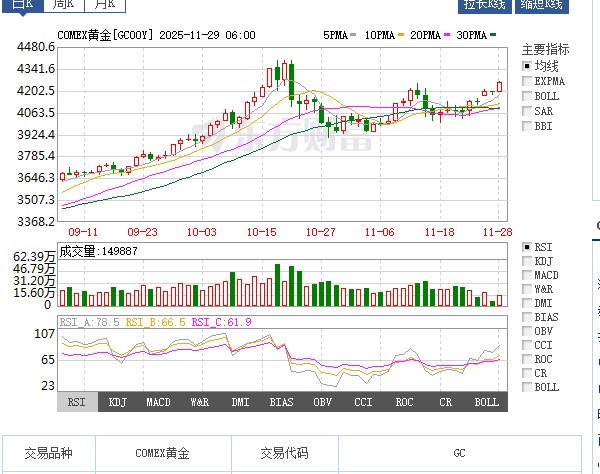
Task: Open the CCI tab in bottom indicator bar
Action: (x=363, y=402)
